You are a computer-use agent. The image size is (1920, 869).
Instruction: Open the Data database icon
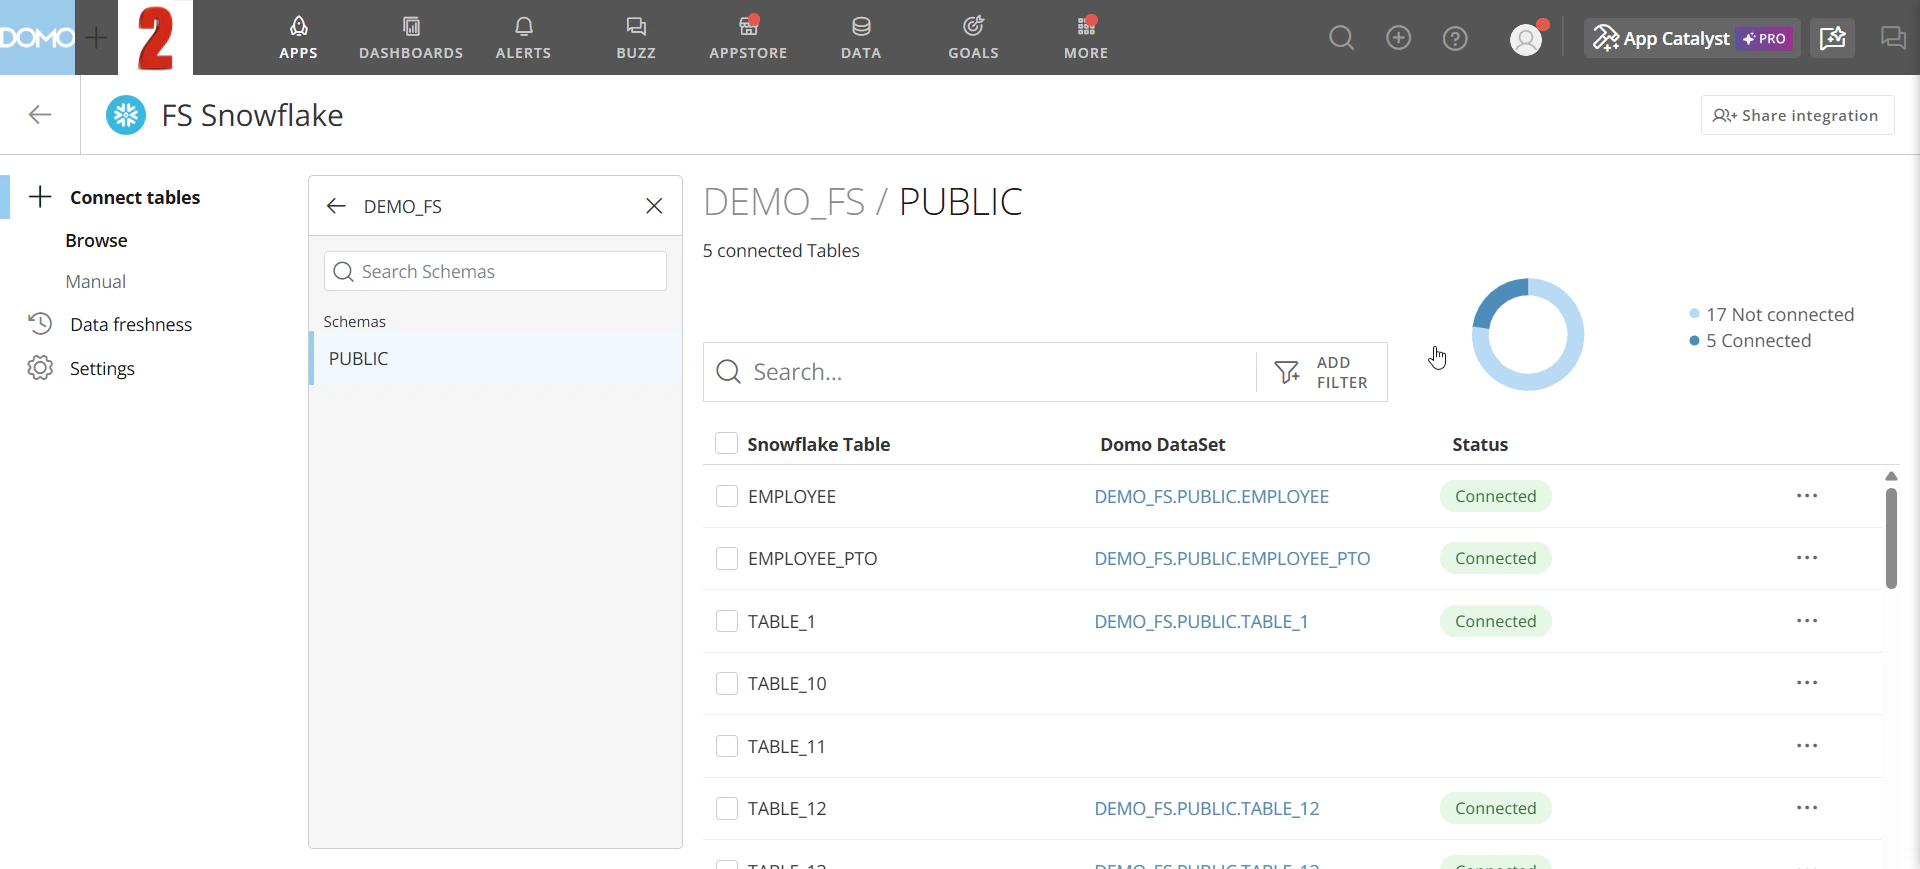[861, 26]
